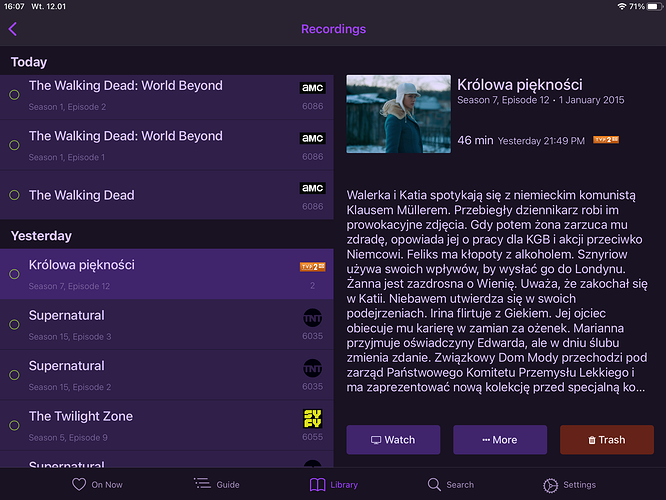Watch the selected recording
This screenshot has height=500, width=666.
(x=393, y=440)
